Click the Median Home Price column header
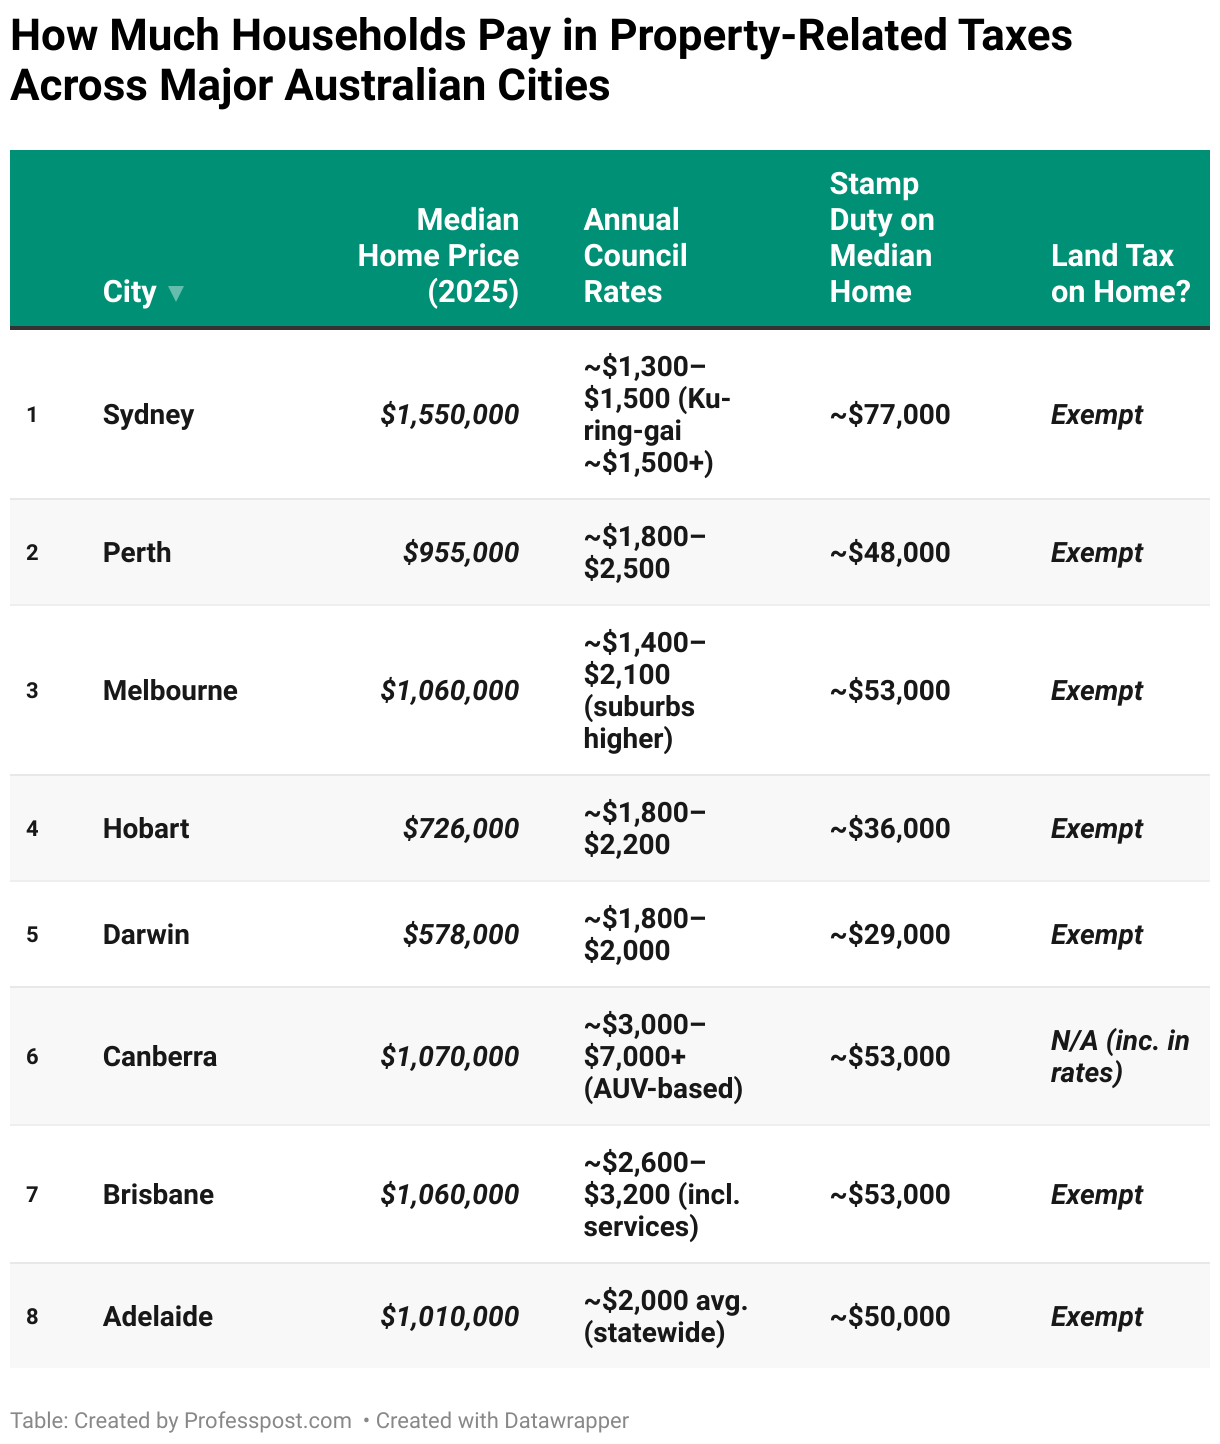 (x=438, y=255)
